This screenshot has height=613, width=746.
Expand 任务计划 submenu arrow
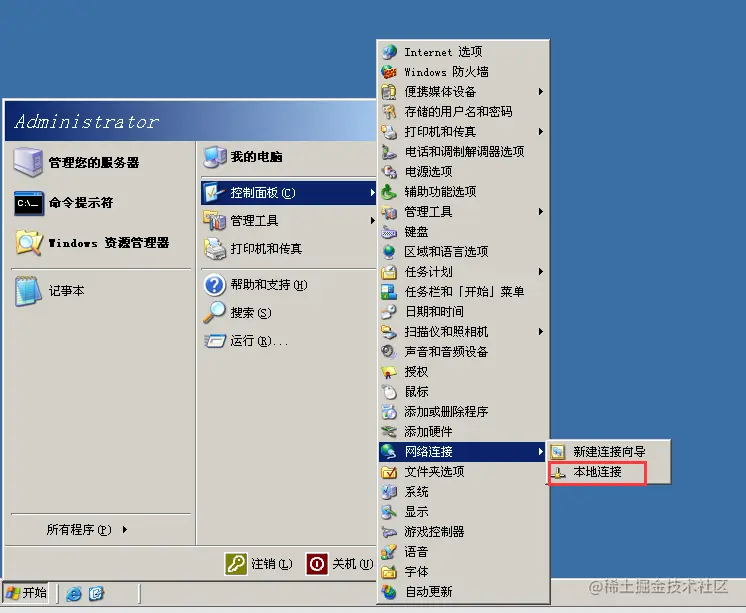[x=540, y=271]
